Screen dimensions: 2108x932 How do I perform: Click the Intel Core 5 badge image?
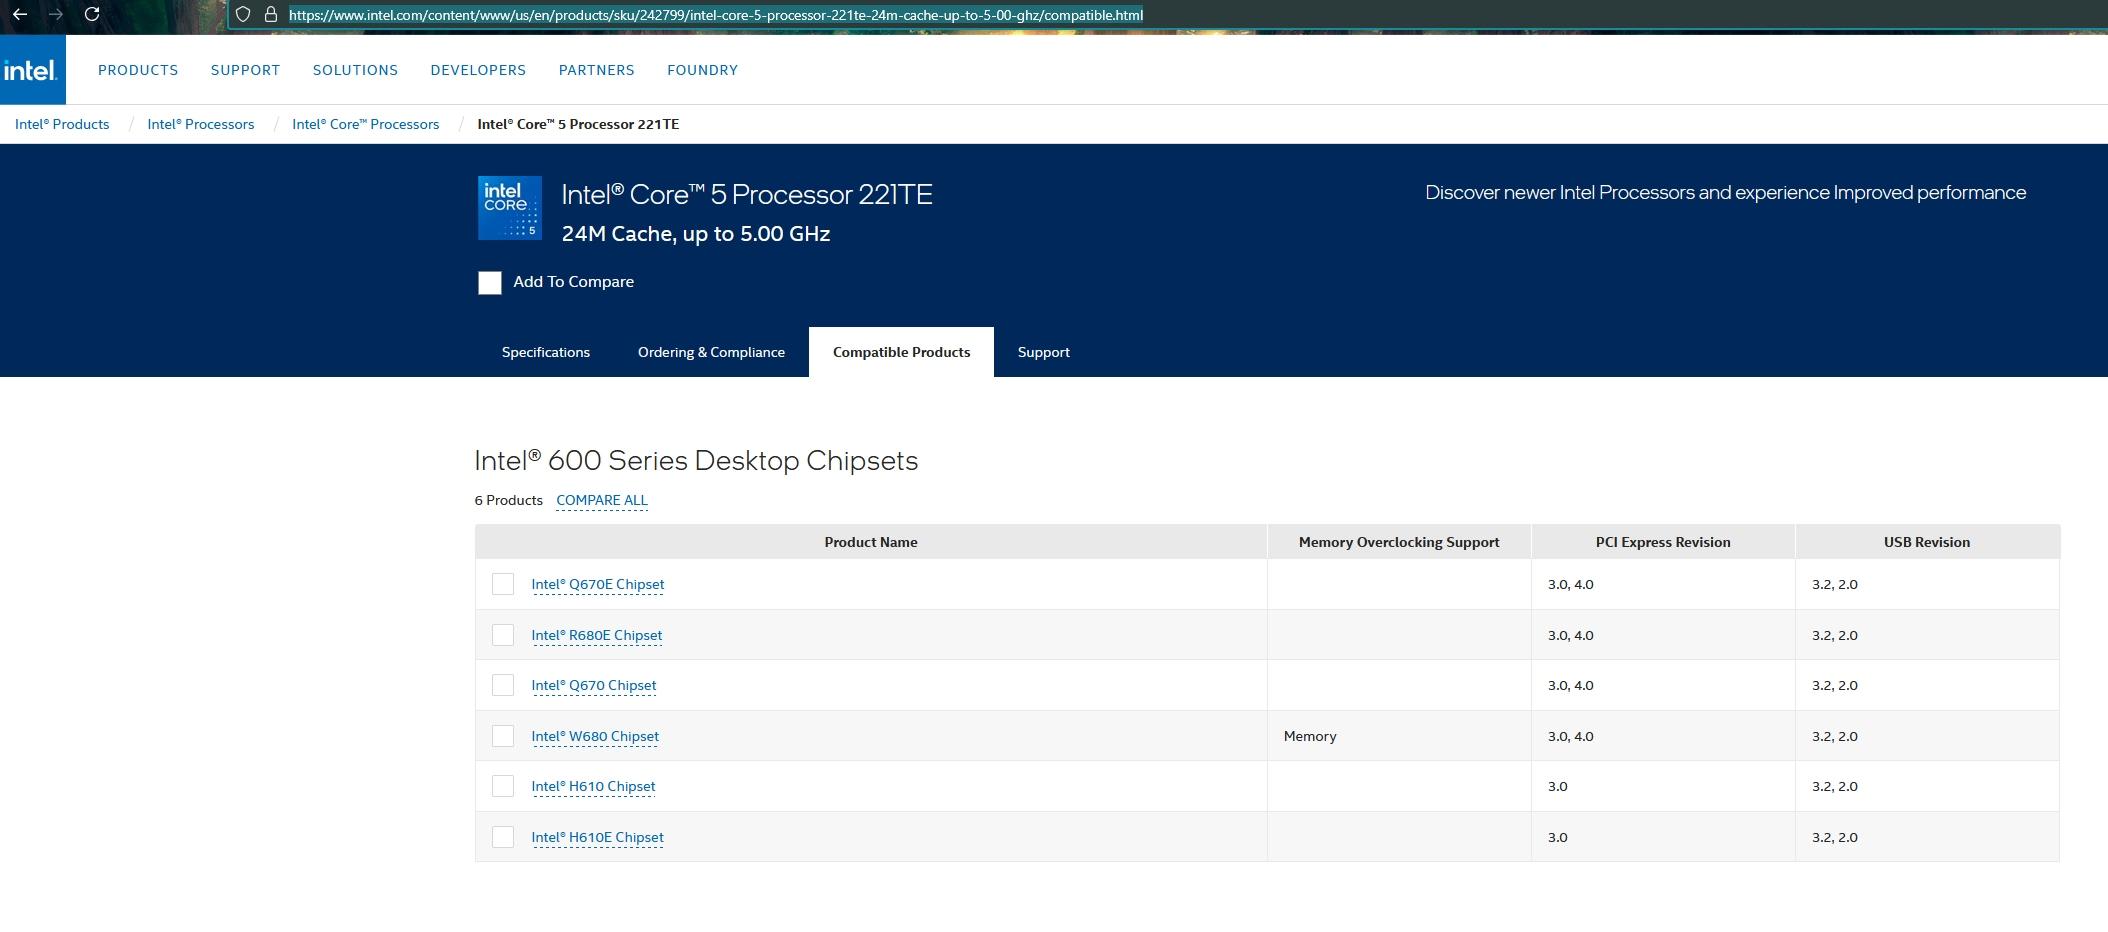click(x=510, y=208)
